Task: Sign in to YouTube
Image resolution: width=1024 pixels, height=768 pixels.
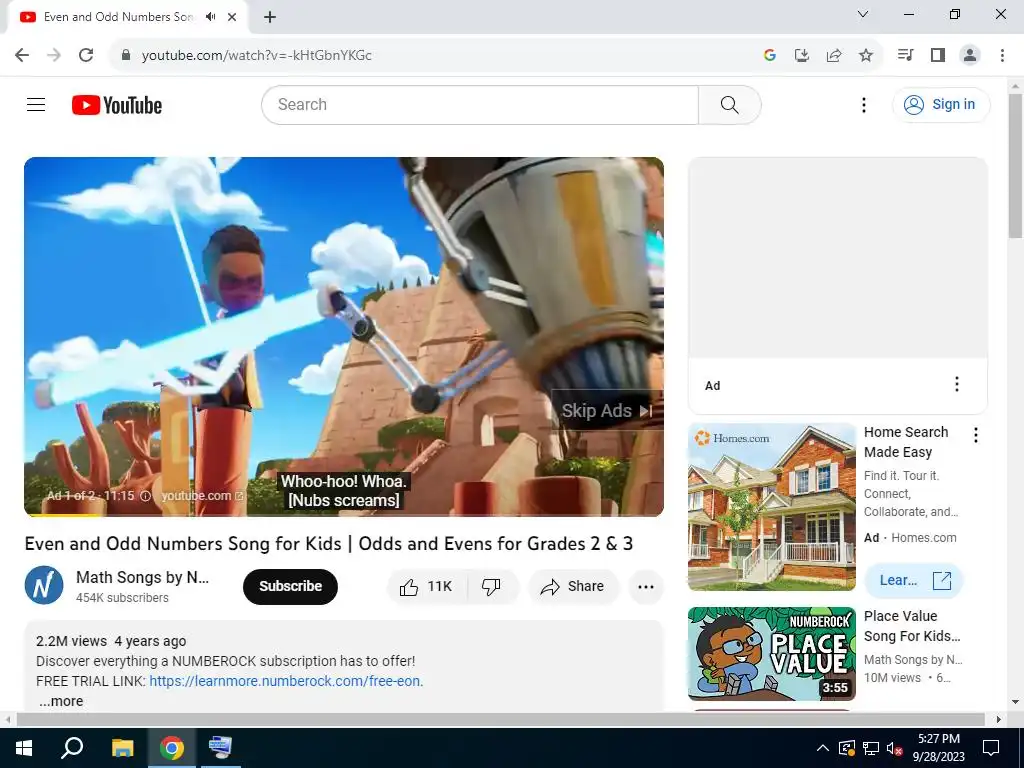Action: click(x=941, y=104)
